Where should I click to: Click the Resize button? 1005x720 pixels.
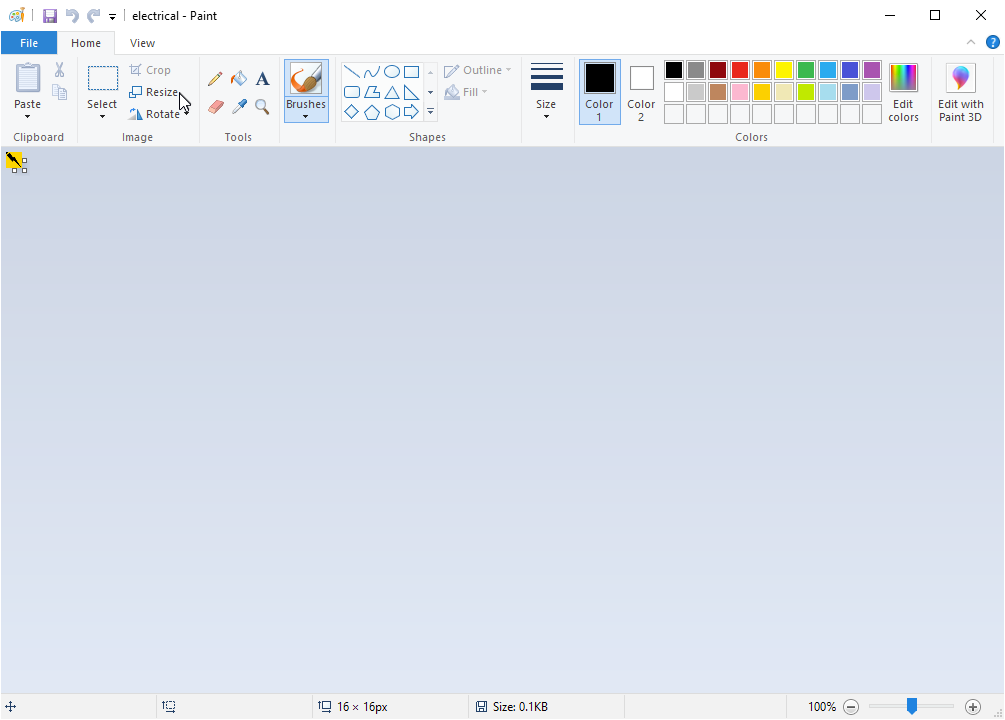pos(154,92)
